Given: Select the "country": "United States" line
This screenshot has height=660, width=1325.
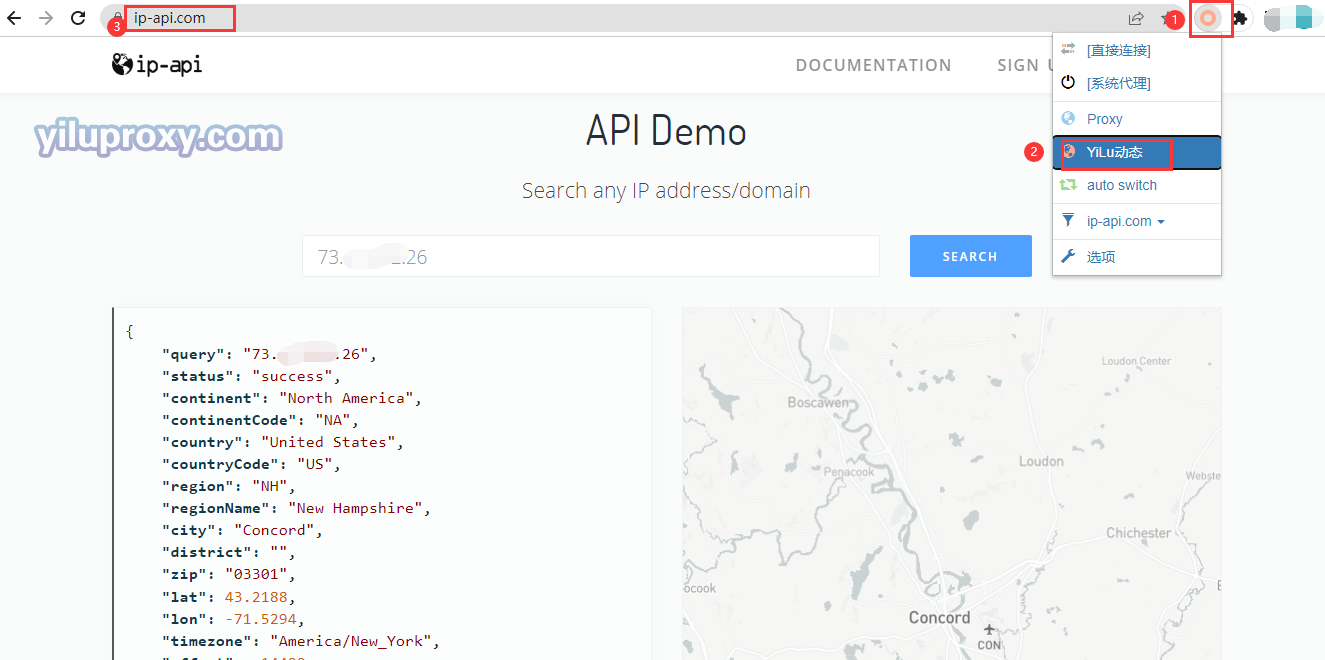Looking at the screenshot, I should point(283,442).
